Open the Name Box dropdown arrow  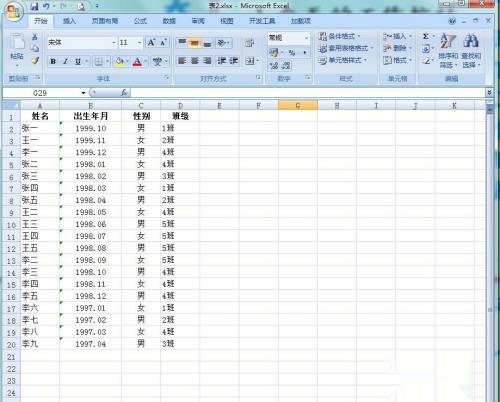[83, 93]
